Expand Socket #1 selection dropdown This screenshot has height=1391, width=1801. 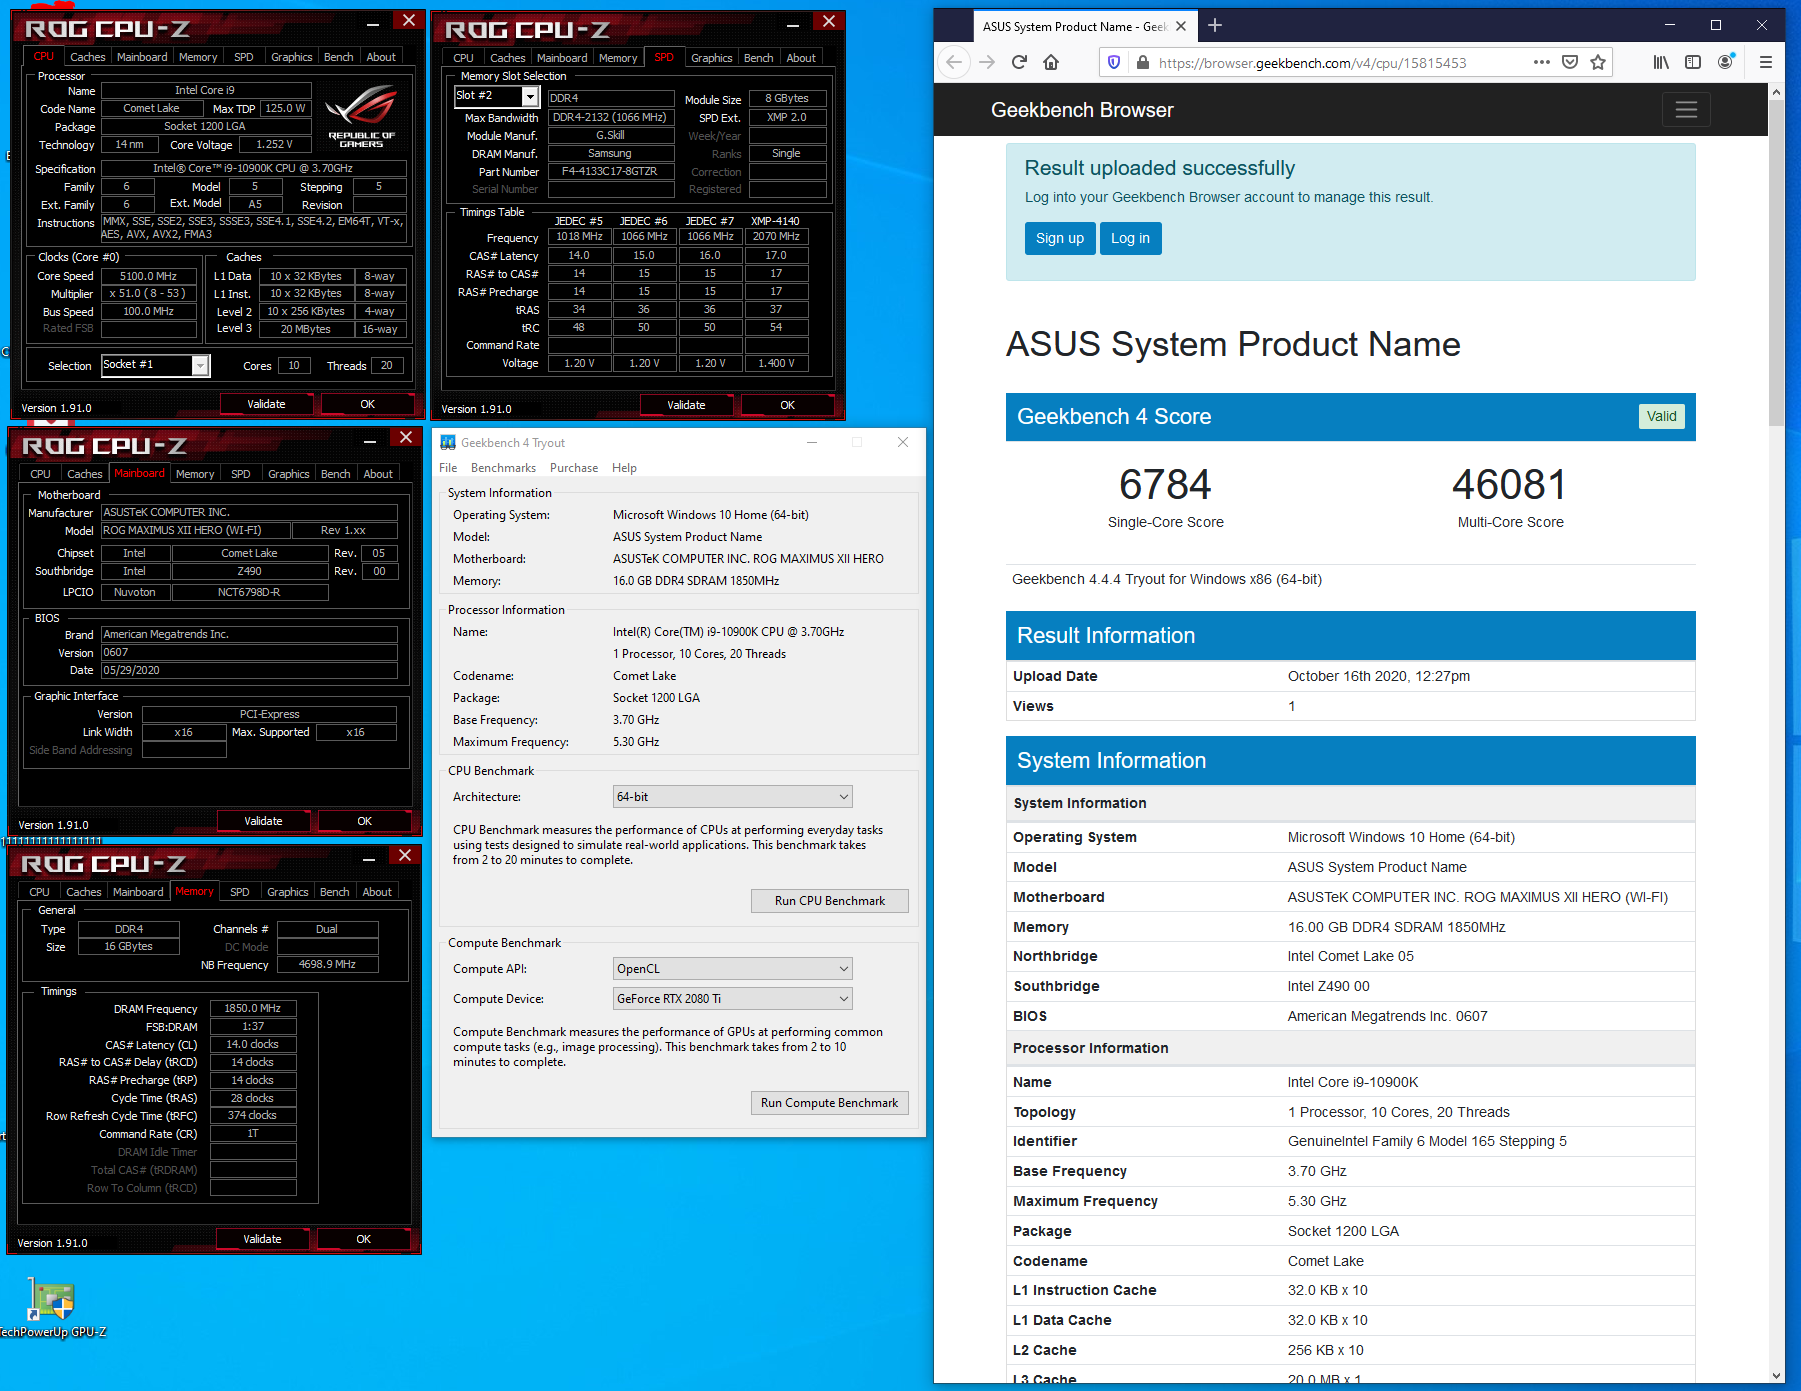pyautogui.click(x=200, y=365)
